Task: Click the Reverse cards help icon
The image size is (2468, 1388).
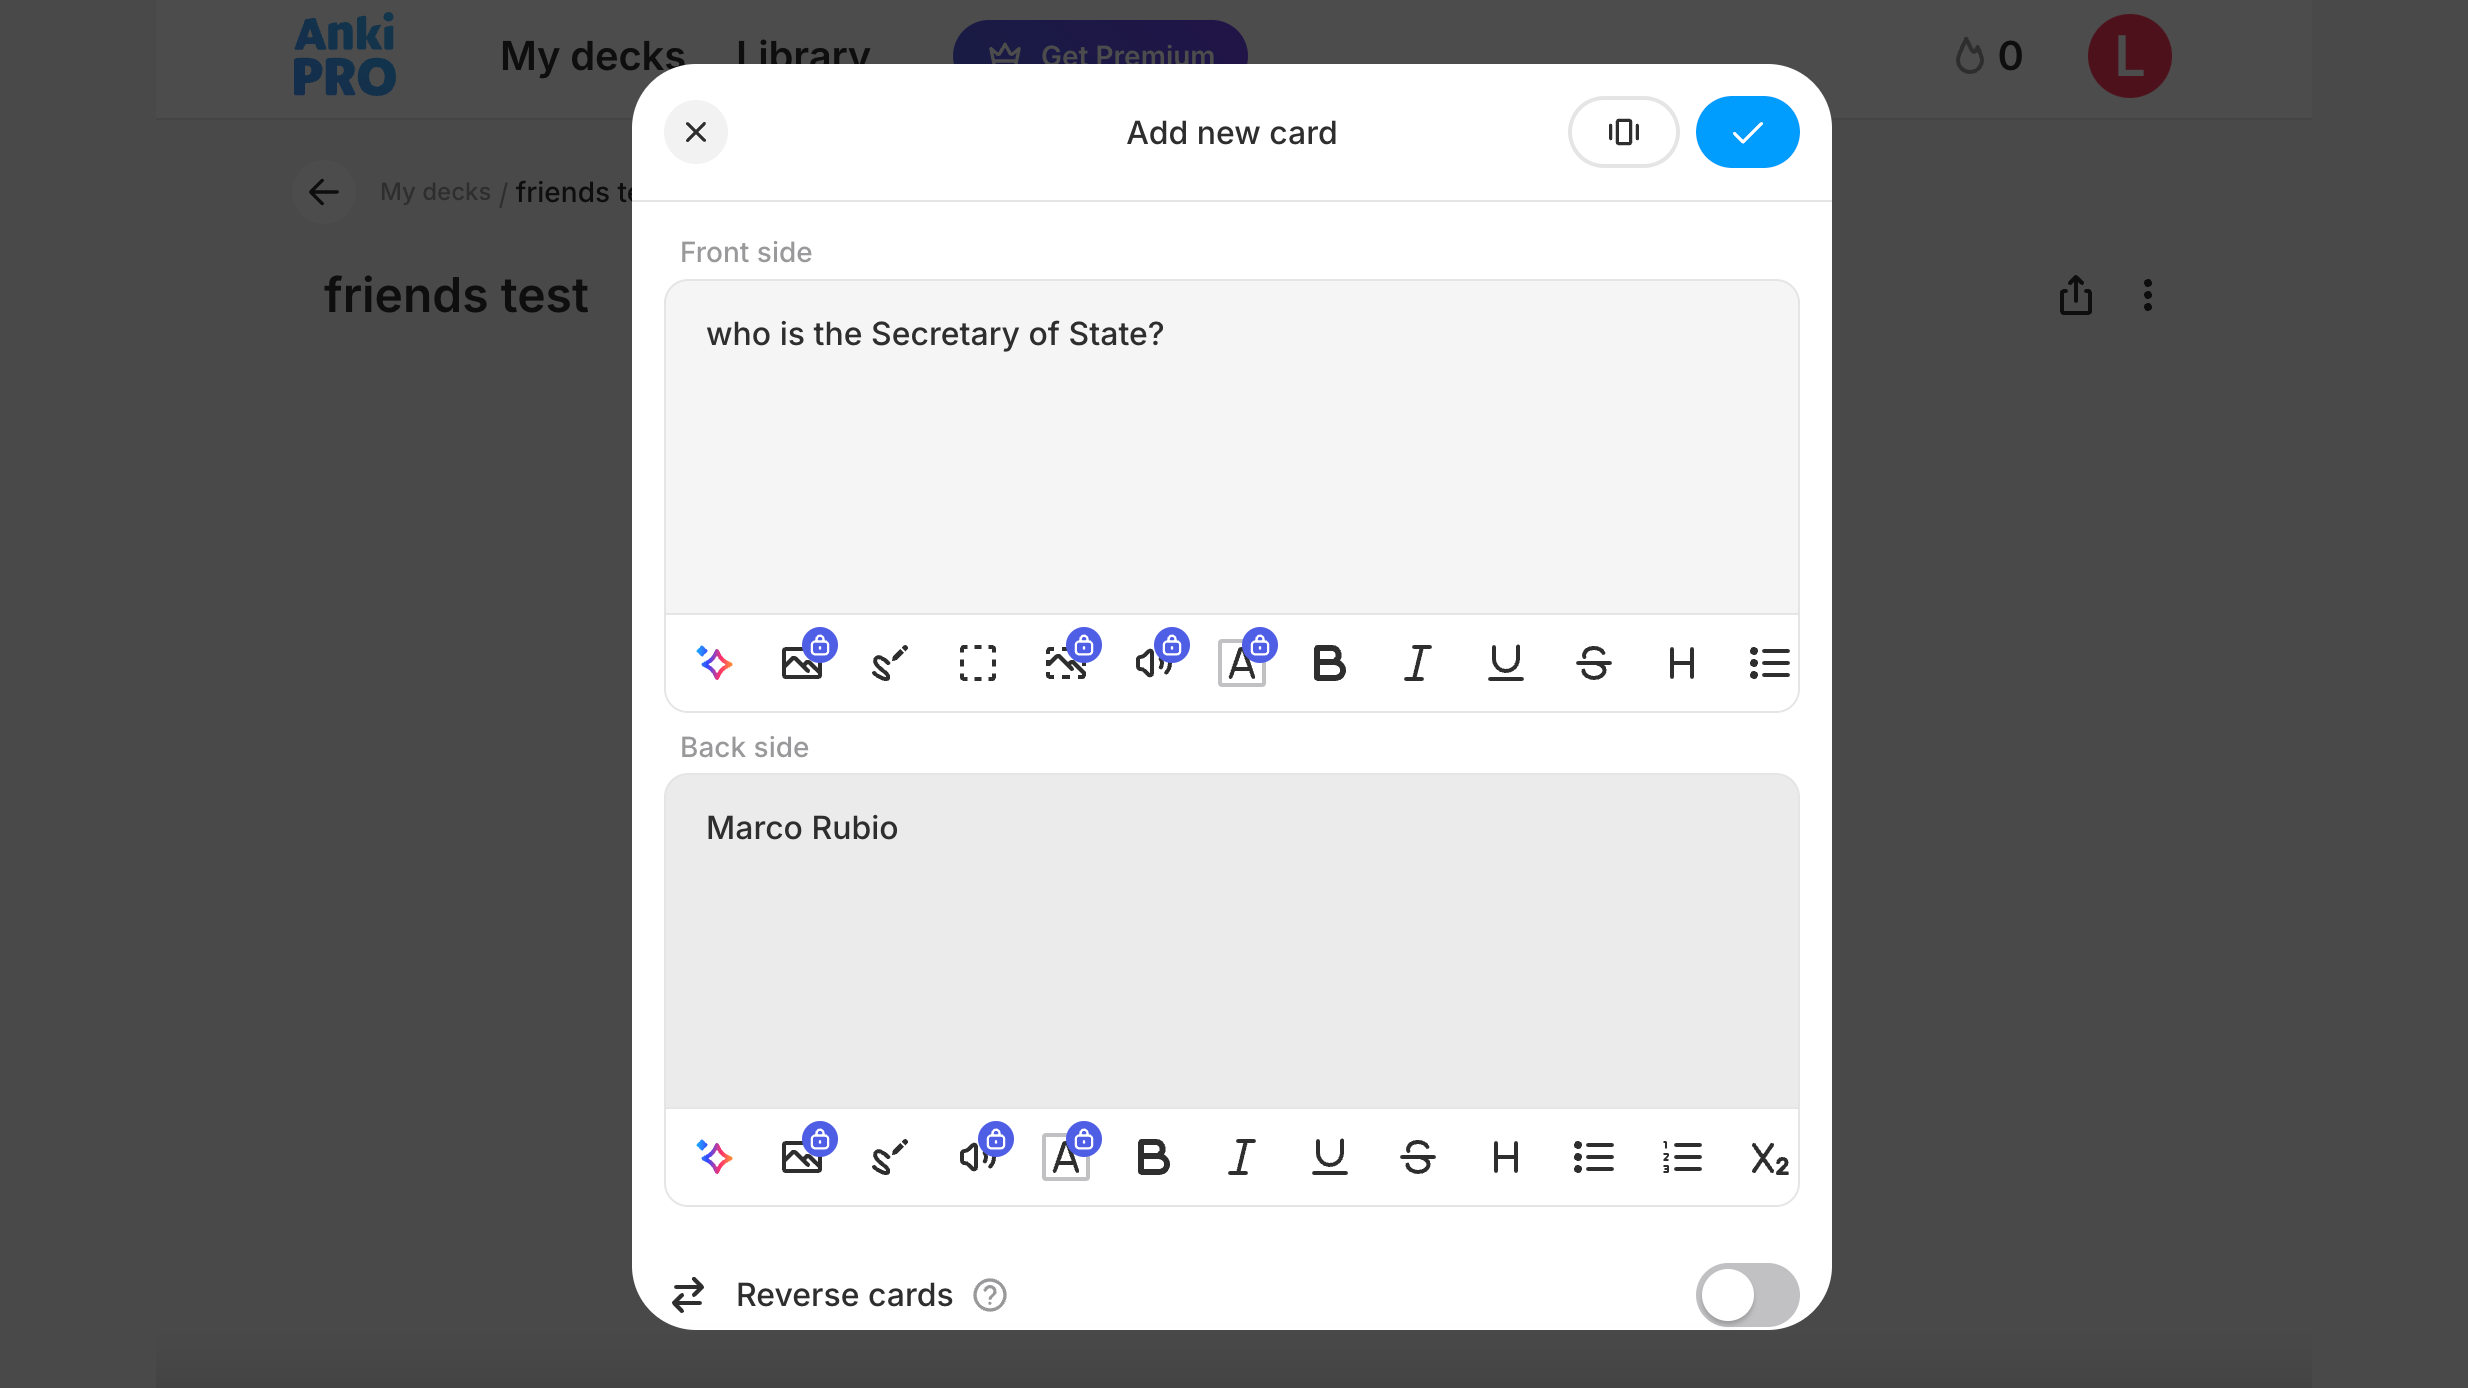Action: tap(990, 1295)
